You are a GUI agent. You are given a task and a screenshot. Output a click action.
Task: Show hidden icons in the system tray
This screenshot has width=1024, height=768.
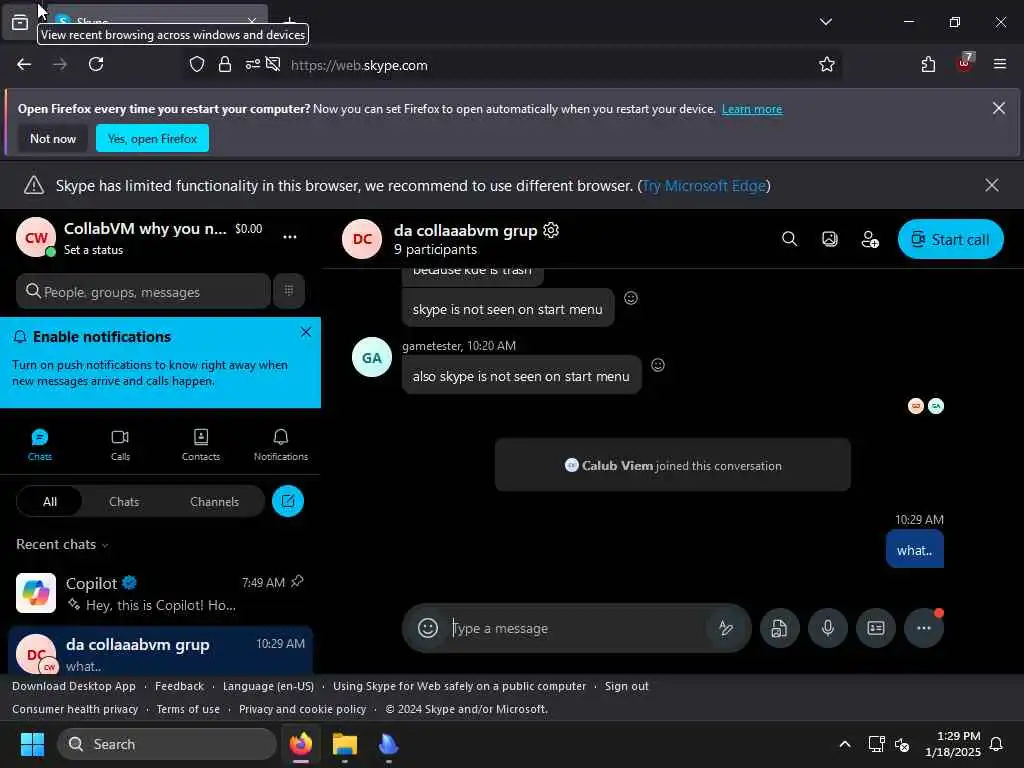point(844,744)
